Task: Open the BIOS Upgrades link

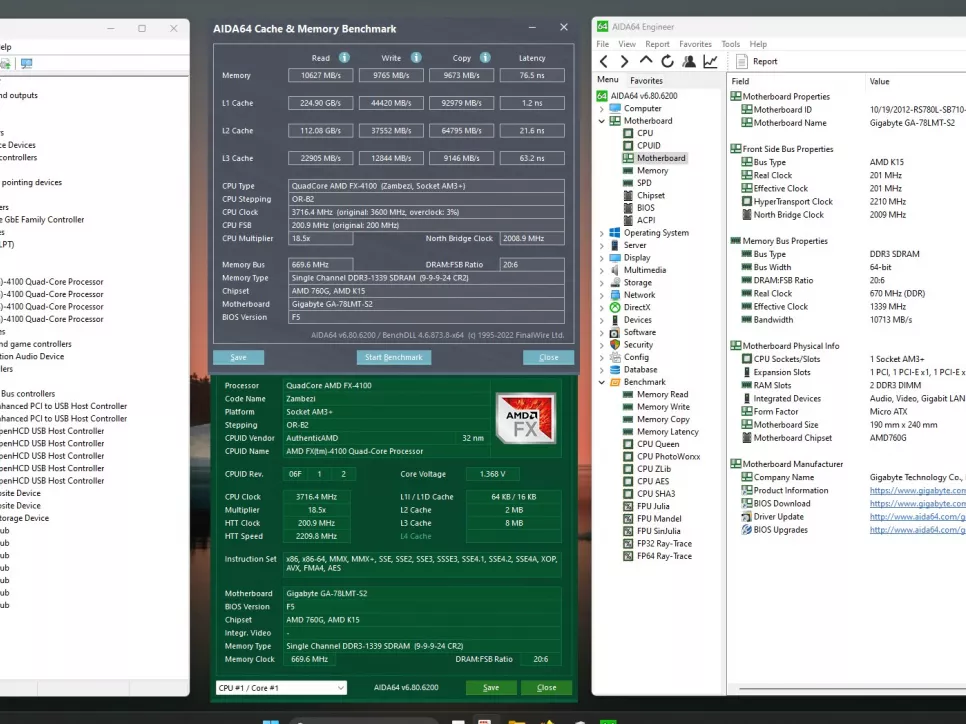Action: (x=917, y=530)
